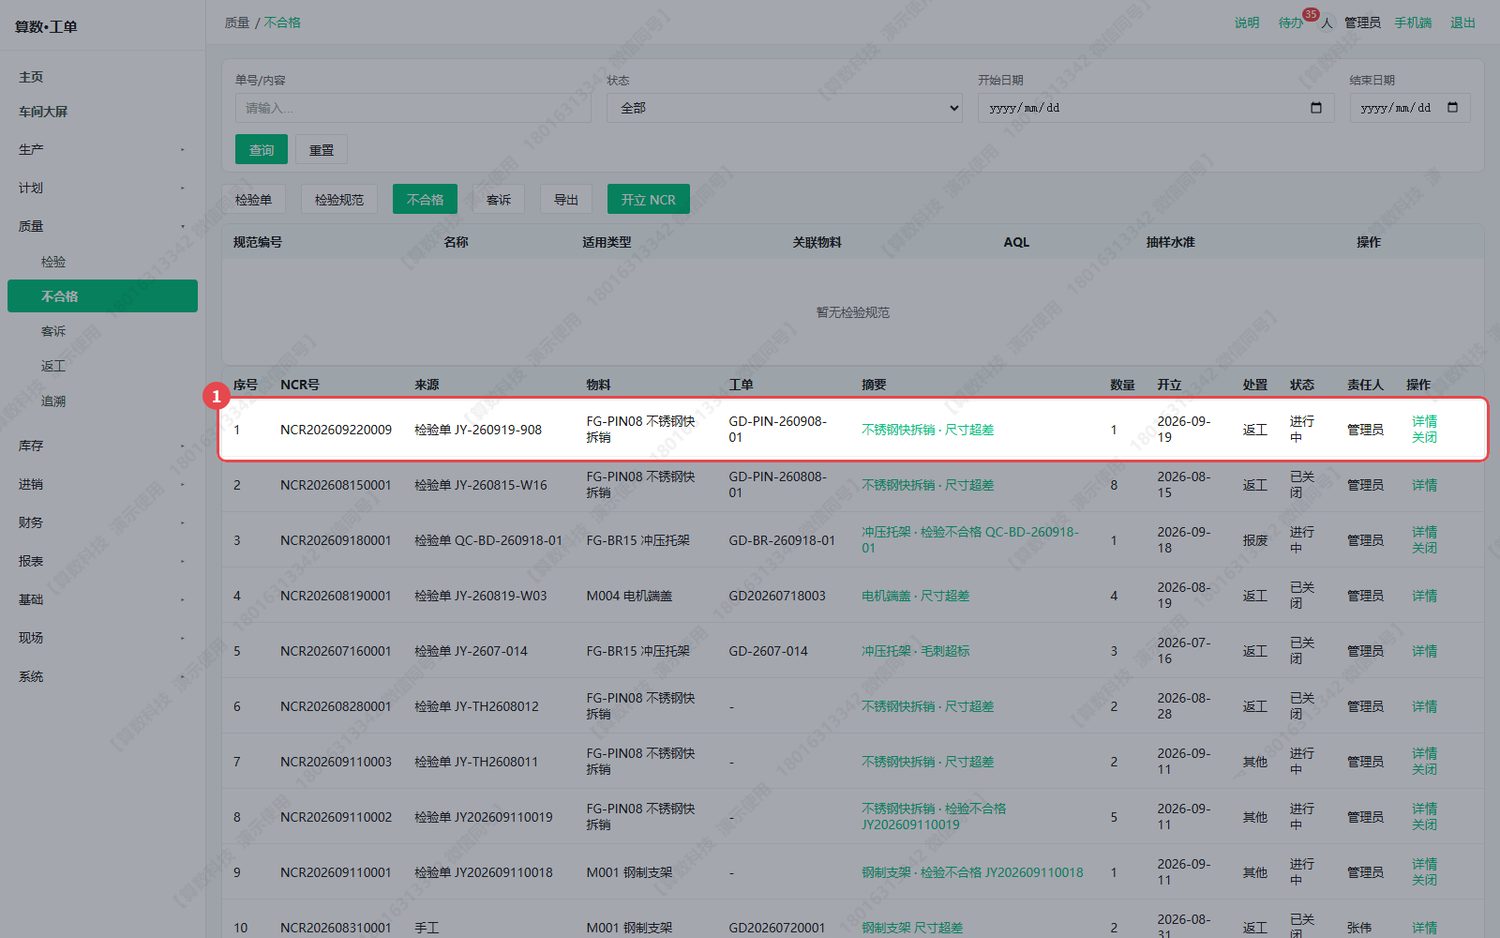Click 关闭 for NCR202609220009
This screenshot has height=938, width=1500.
[x=1425, y=437]
